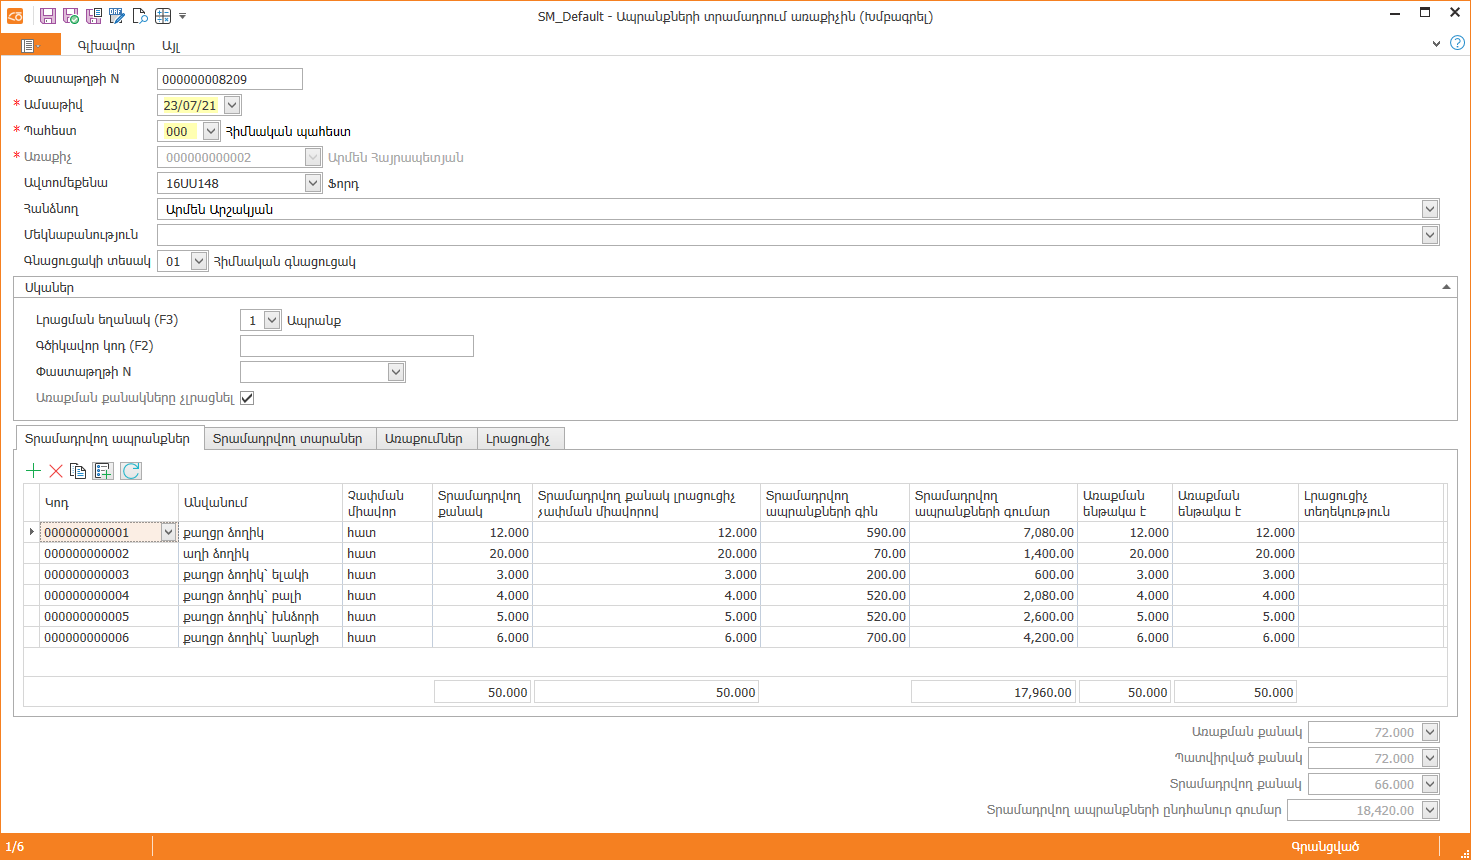Click the 1/6 record counter

coord(15,847)
